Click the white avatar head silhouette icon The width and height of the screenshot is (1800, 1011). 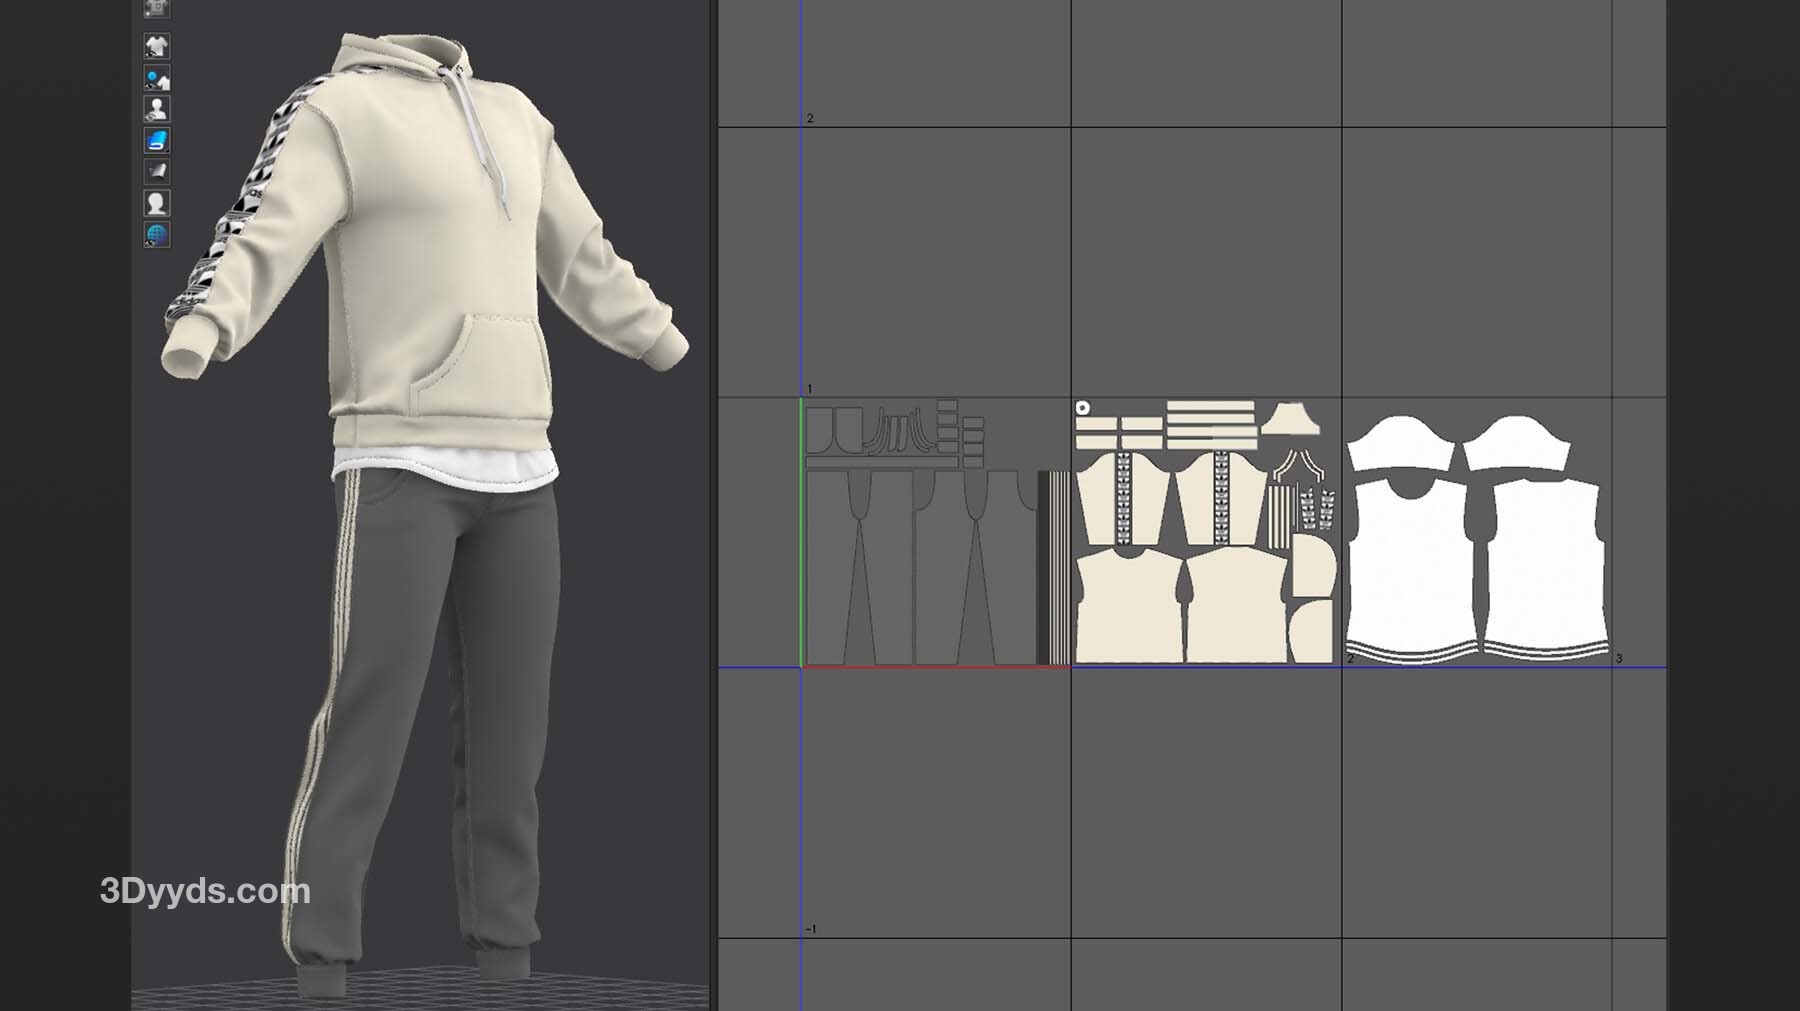(157, 204)
